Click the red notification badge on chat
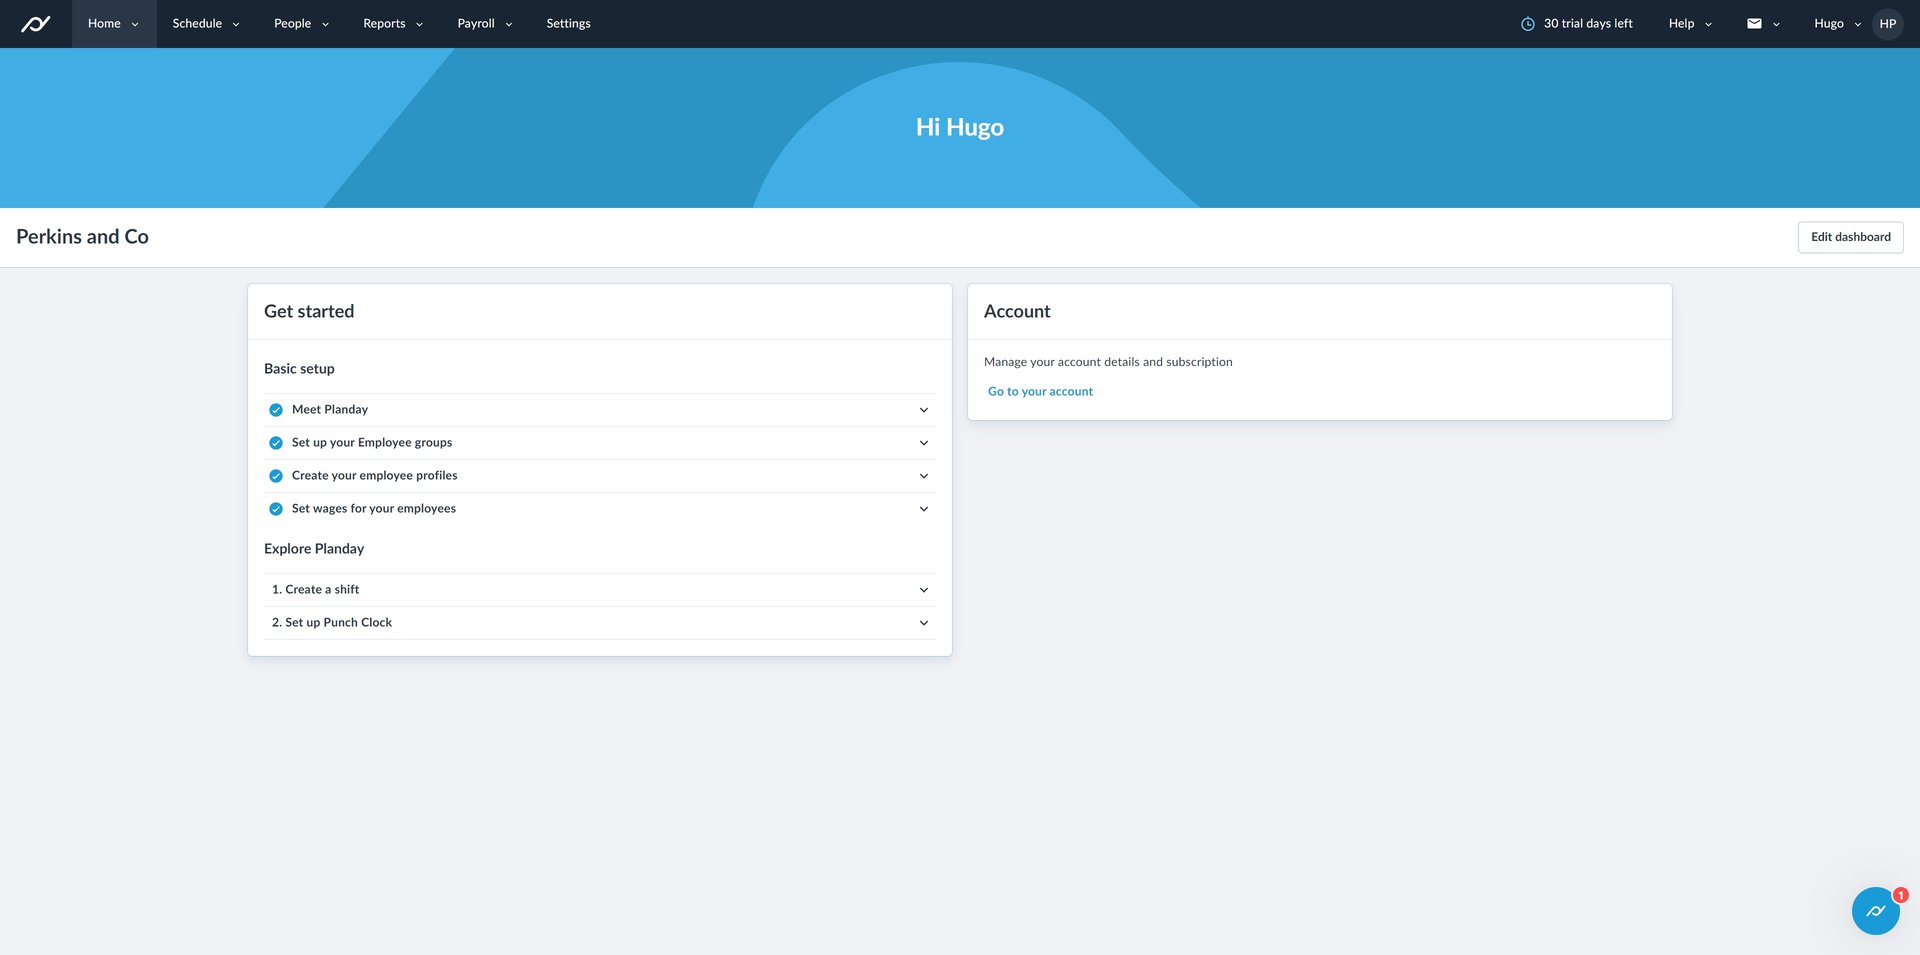The width and height of the screenshot is (1920, 955). point(1900,895)
